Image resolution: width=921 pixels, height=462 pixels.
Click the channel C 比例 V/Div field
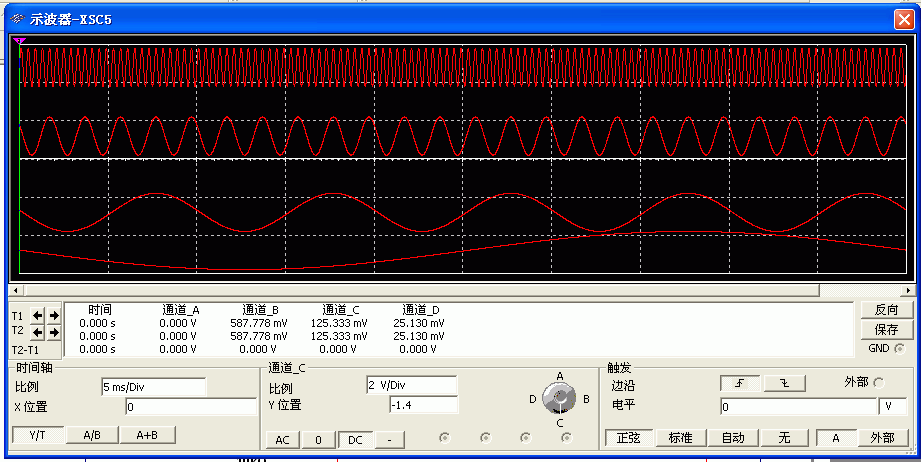(x=411, y=385)
